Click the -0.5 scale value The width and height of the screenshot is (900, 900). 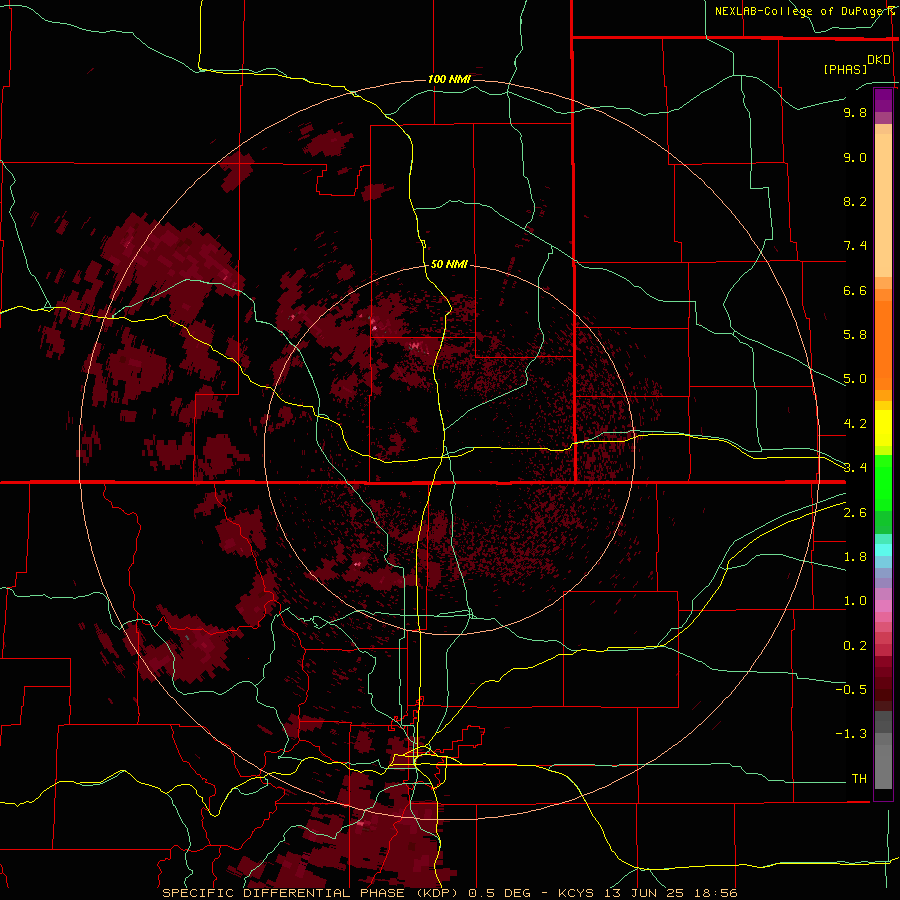point(851,690)
